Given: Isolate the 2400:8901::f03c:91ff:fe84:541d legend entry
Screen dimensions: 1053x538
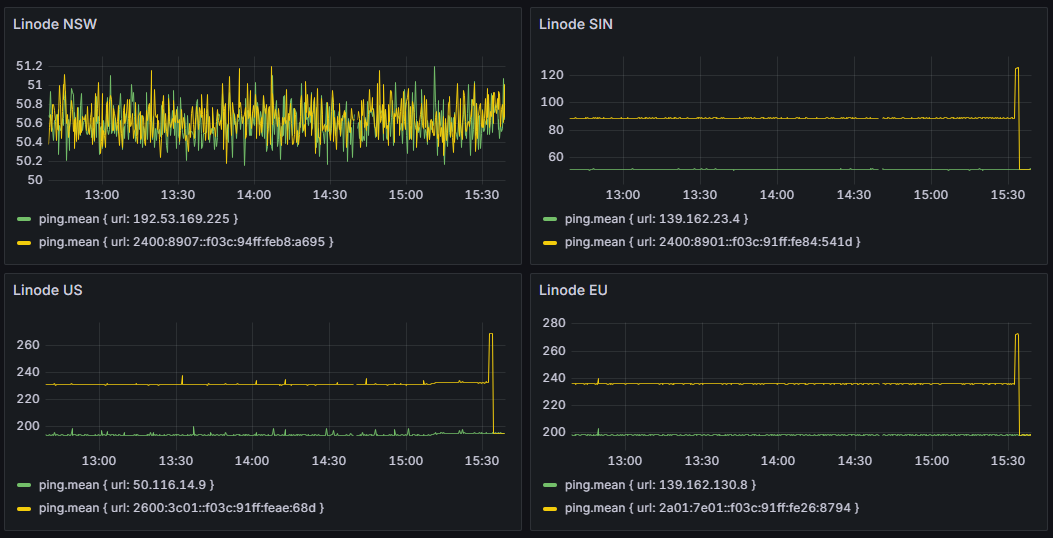Looking at the screenshot, I should point(713,241).
